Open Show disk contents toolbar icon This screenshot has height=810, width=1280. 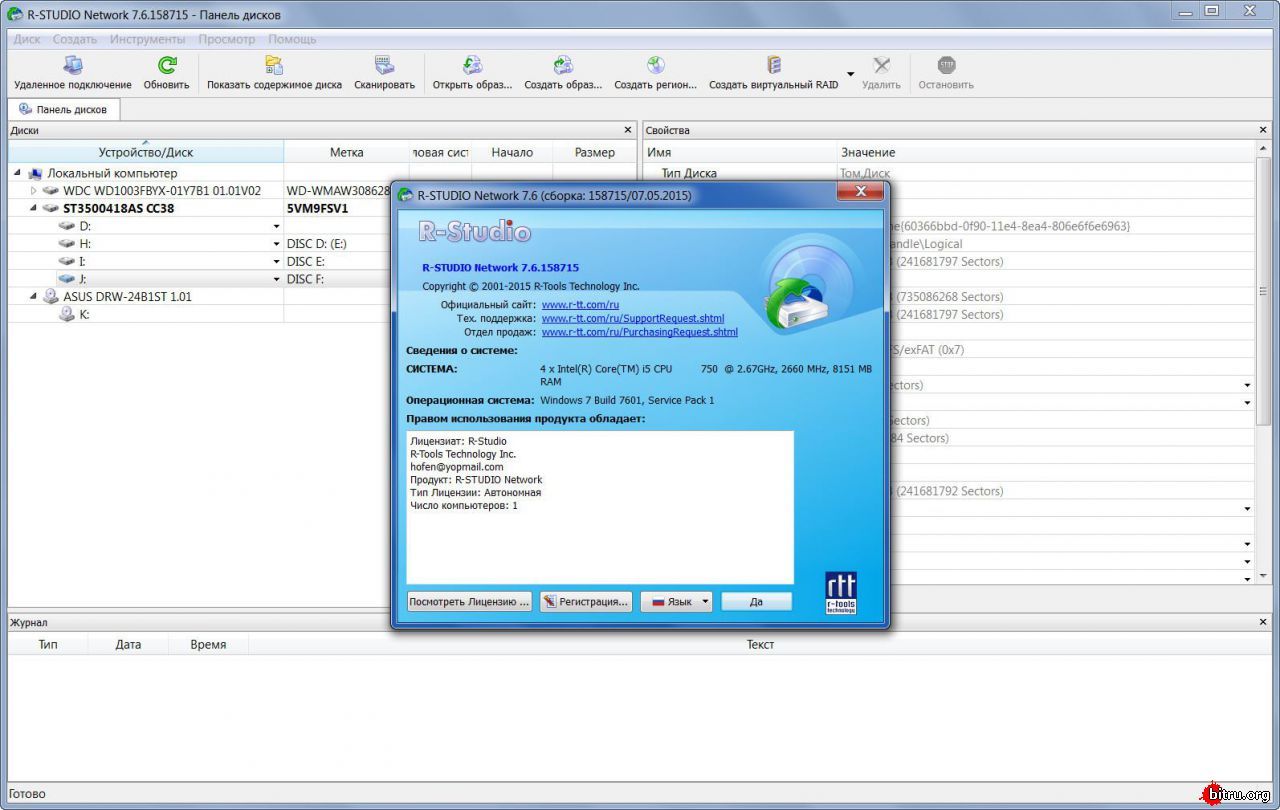point(274,65)
